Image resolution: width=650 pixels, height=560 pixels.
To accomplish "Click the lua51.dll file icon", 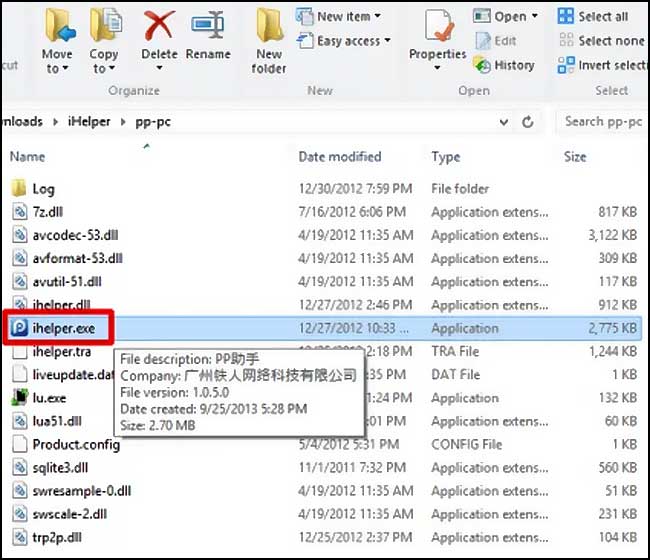I will 19,421.
